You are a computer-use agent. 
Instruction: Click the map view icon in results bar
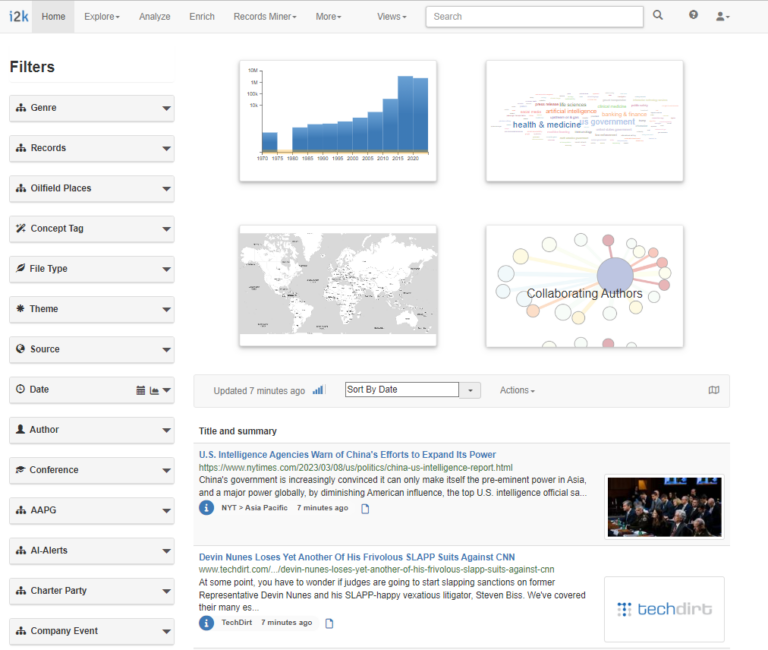713,390
